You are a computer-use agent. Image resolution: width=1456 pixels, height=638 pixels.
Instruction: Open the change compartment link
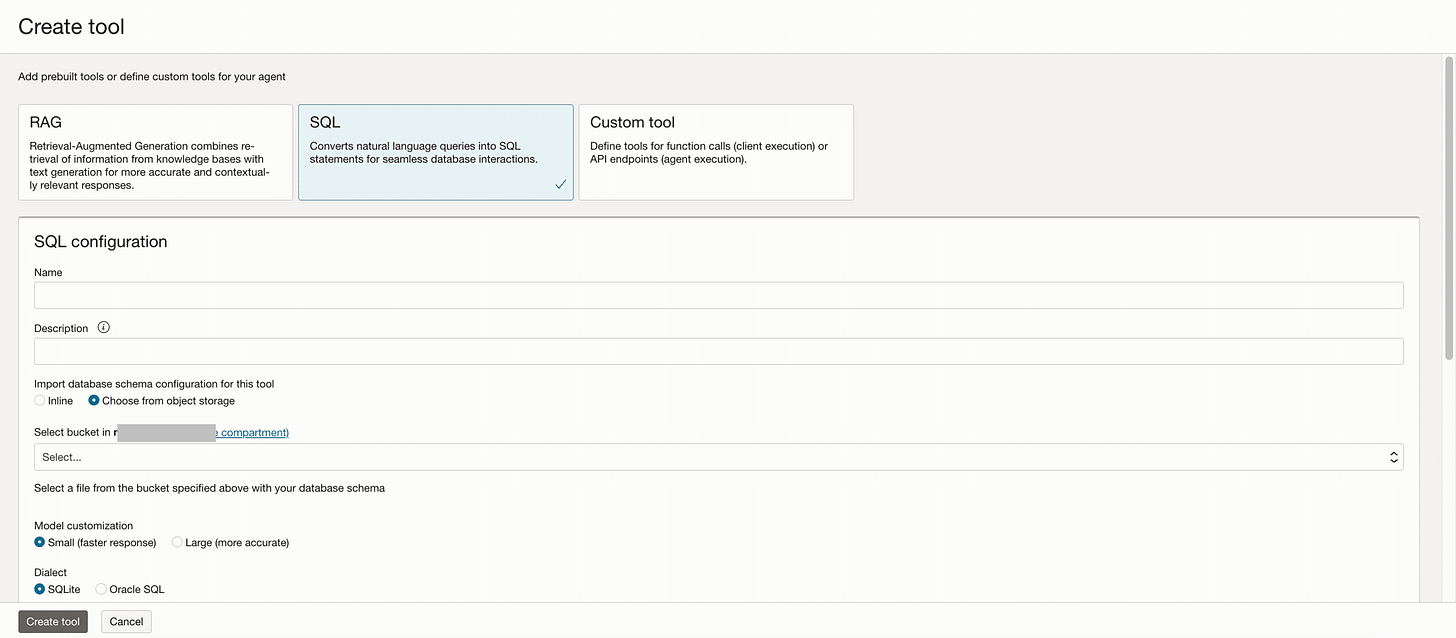252,432
